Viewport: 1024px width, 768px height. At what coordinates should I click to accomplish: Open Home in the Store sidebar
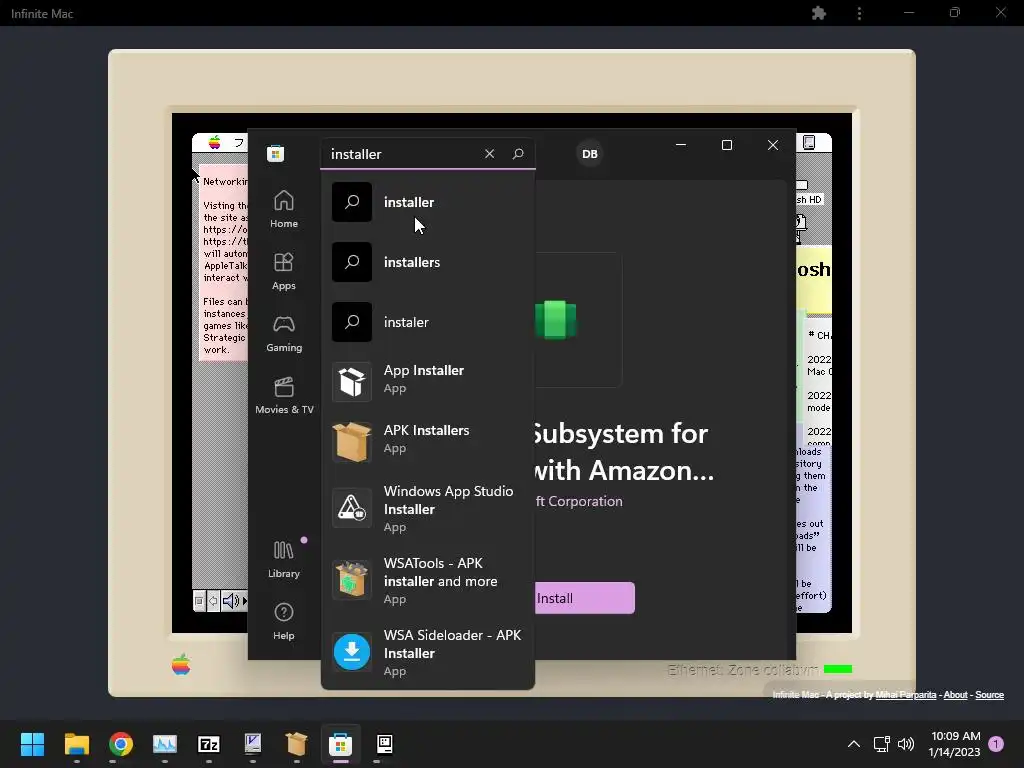(283, 209)
